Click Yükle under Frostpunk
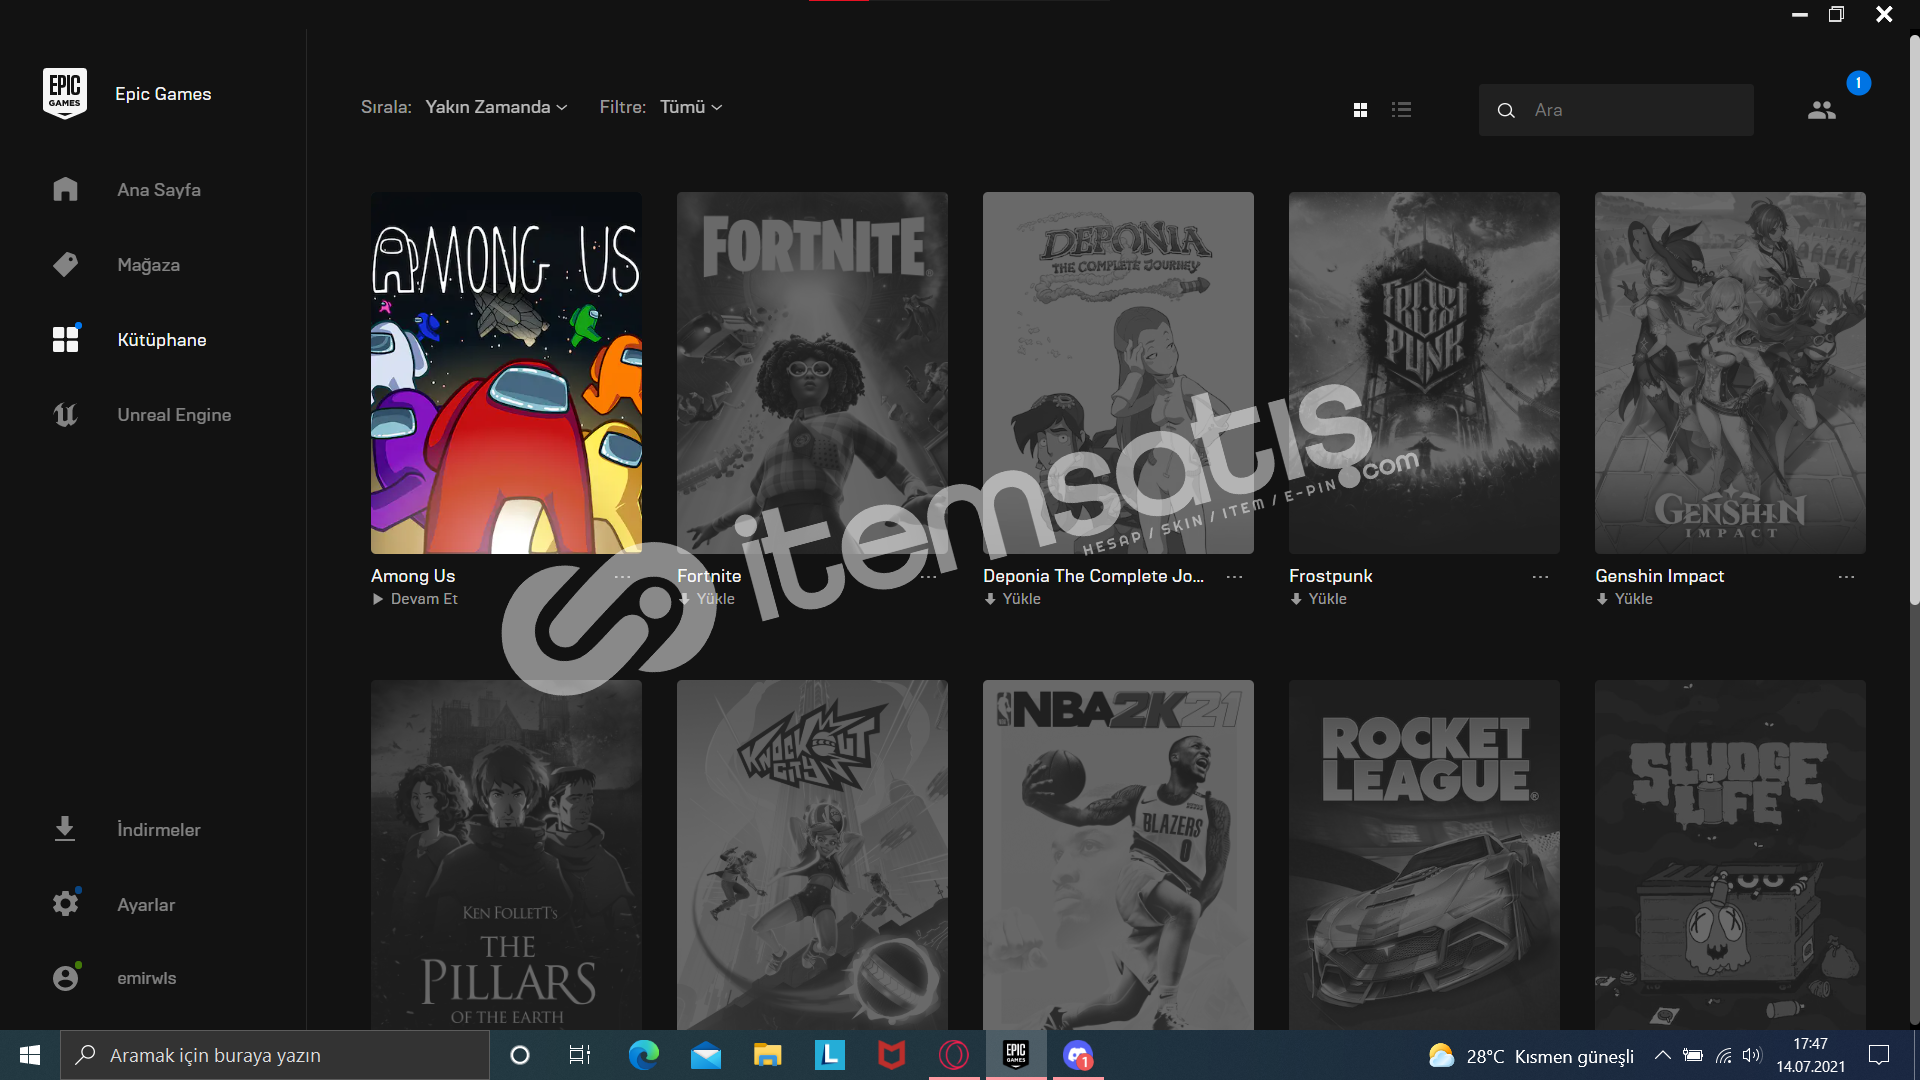The image size is (1920, 1080). click(1319, 599)
